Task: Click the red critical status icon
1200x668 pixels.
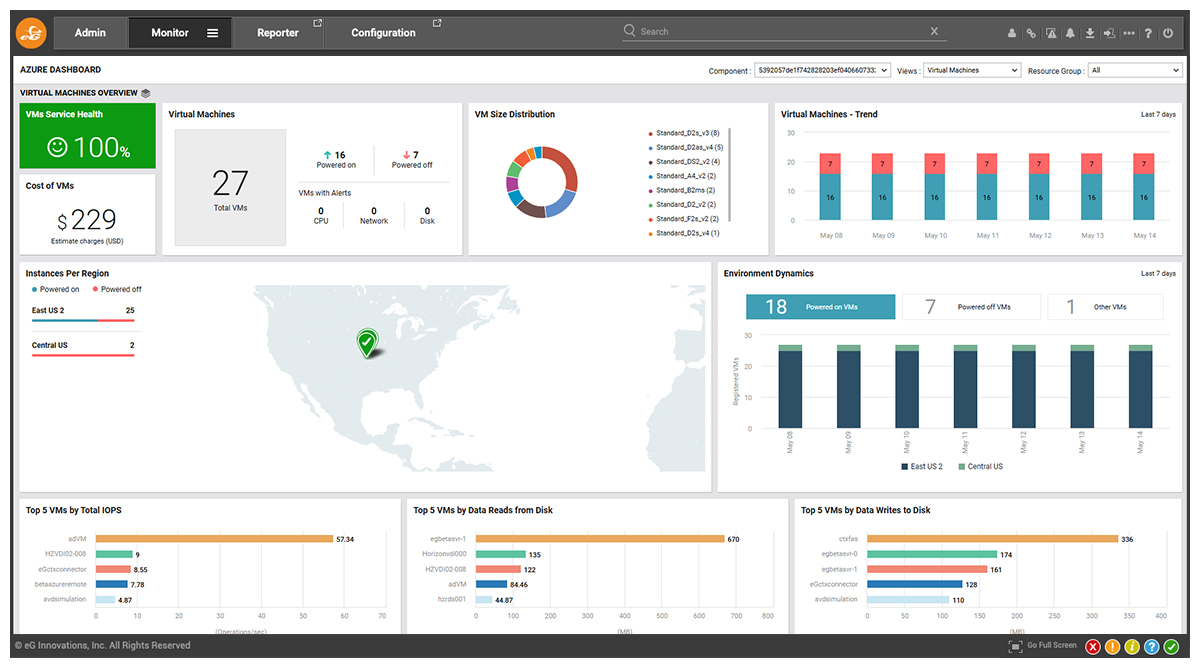Action: point(1092,647)
